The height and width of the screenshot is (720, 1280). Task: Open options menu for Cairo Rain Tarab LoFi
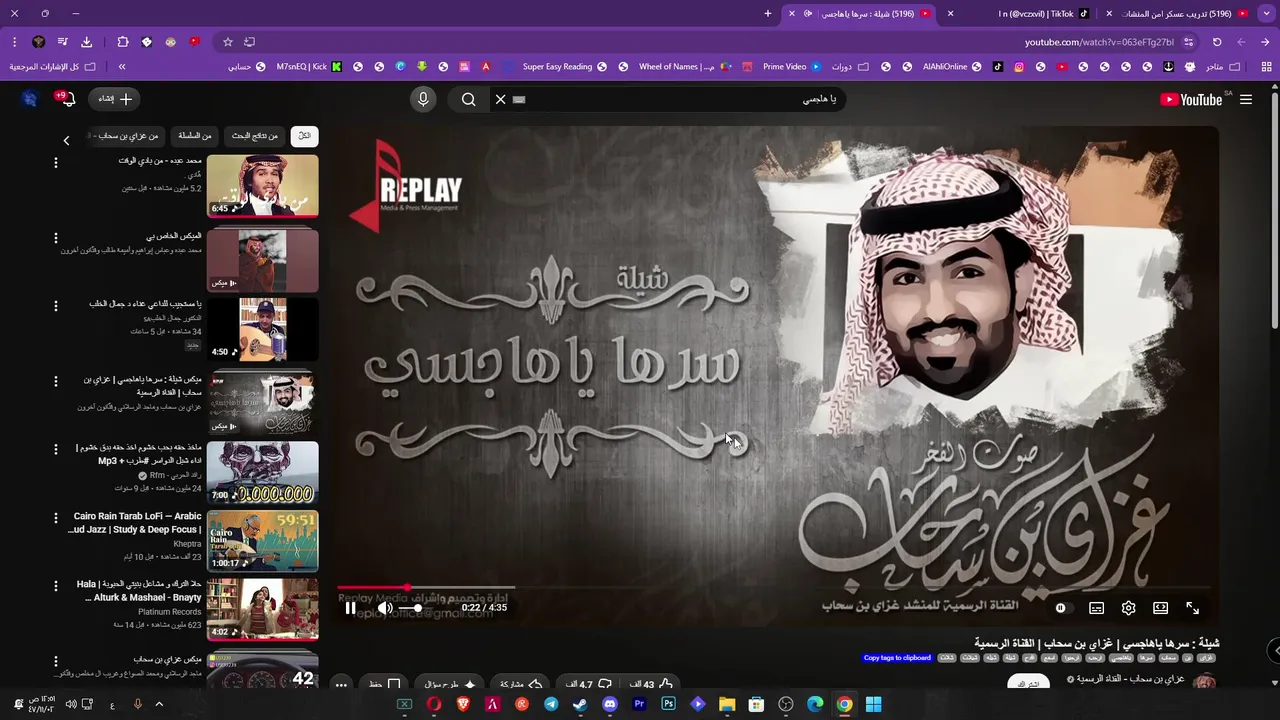(x=56, y=518)
